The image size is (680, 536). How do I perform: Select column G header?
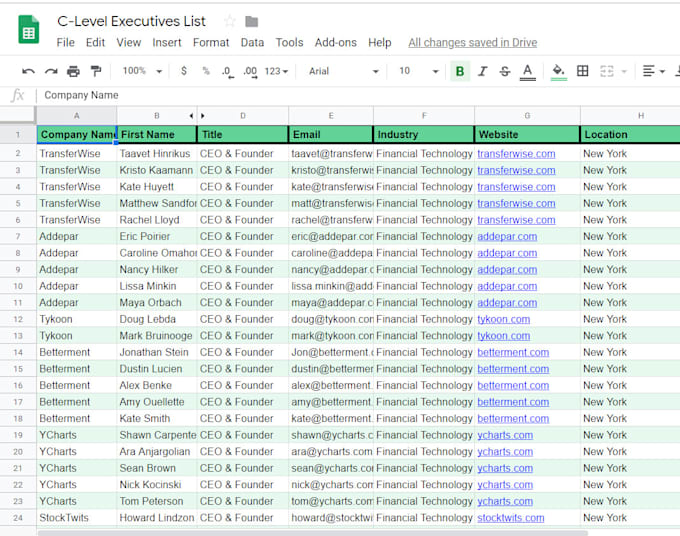(527, 116)
